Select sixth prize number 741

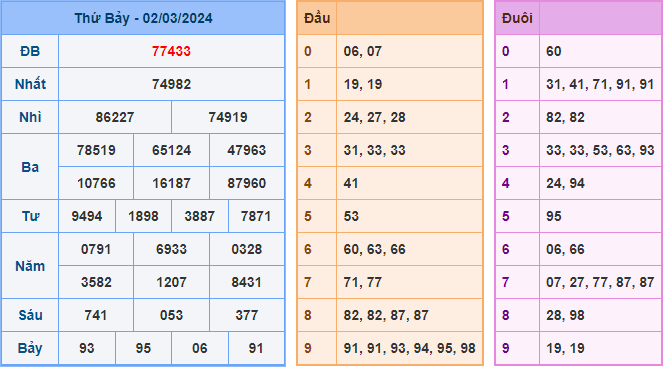[x=96, y=315]
